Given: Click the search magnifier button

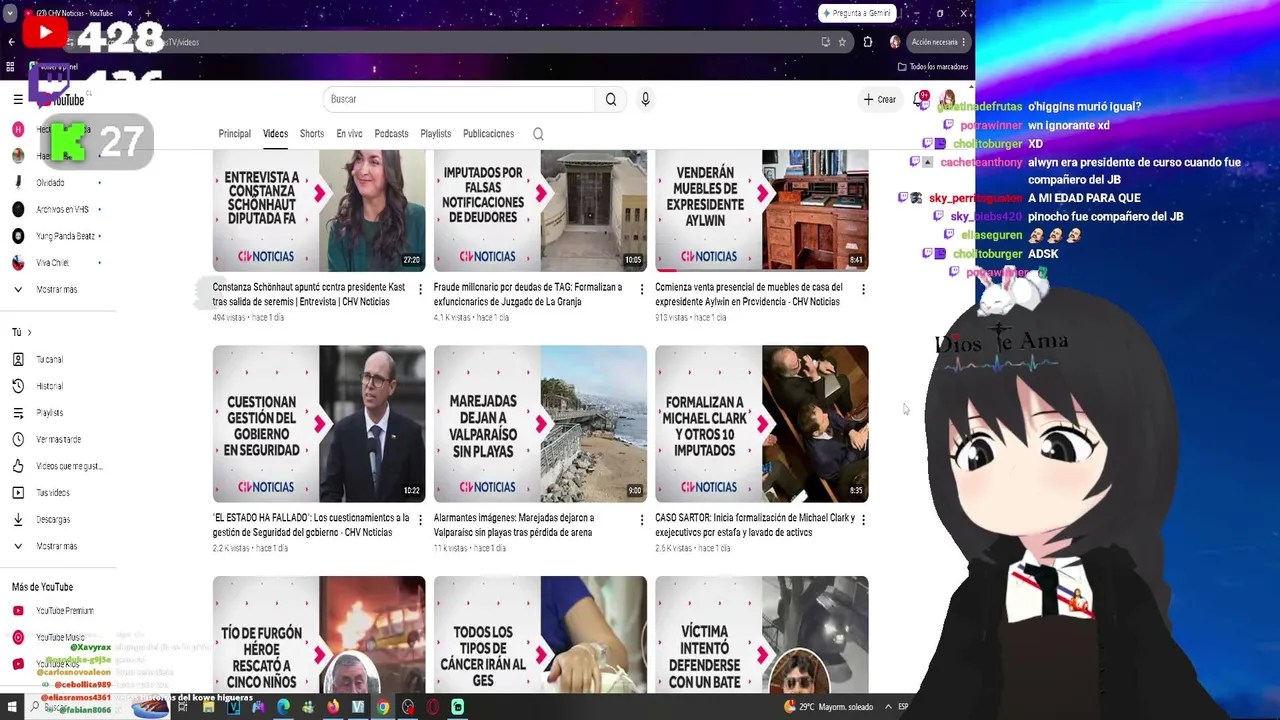Looking at the screenshot, I should [x=611, y=99].
